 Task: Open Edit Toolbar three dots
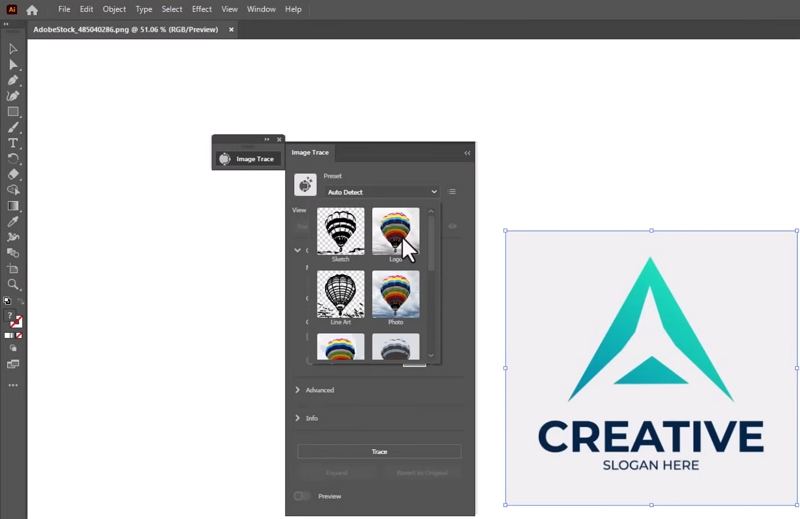click(13, 385)
